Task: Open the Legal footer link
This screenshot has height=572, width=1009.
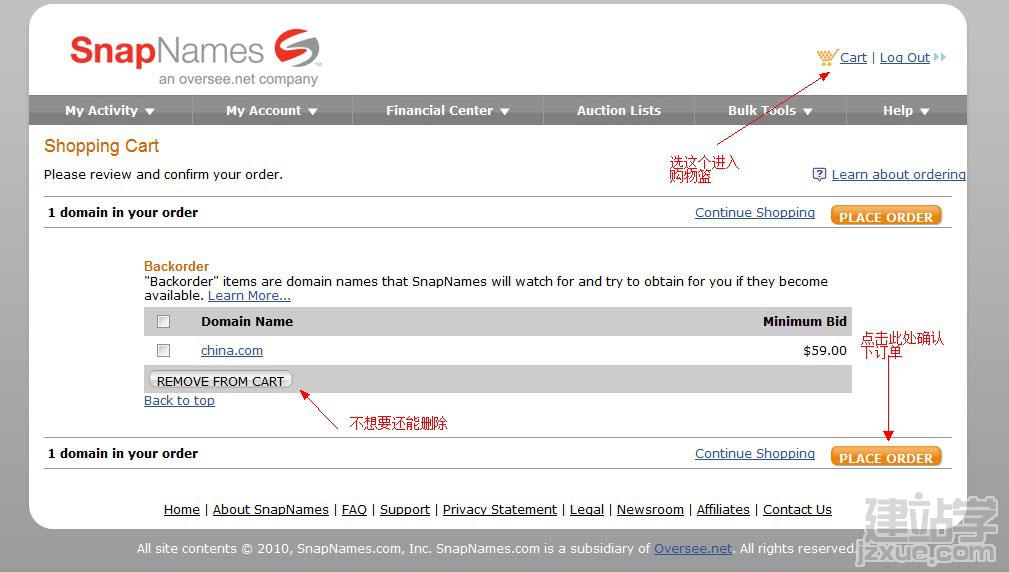Action: (587, 510)
